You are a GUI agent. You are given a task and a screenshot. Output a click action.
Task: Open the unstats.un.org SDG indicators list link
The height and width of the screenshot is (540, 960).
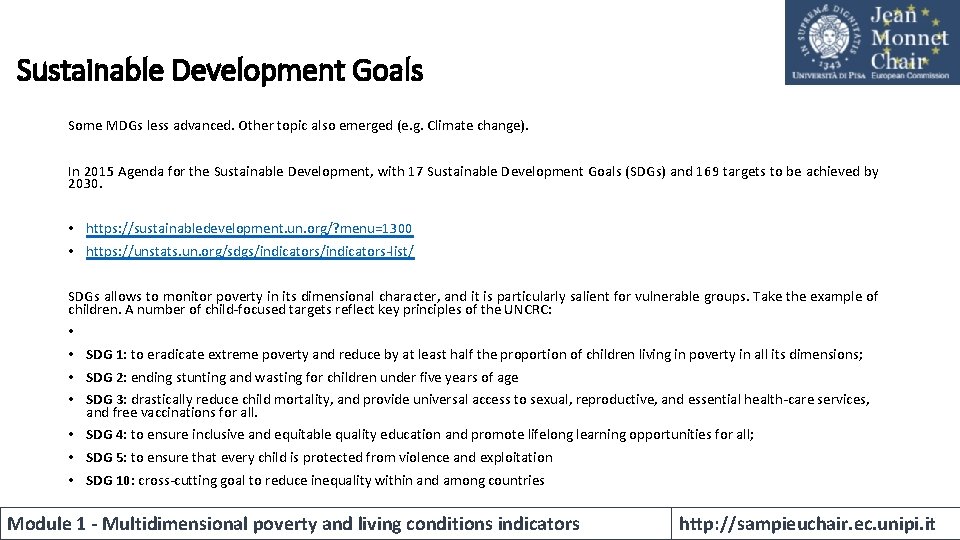click(250, 251)
